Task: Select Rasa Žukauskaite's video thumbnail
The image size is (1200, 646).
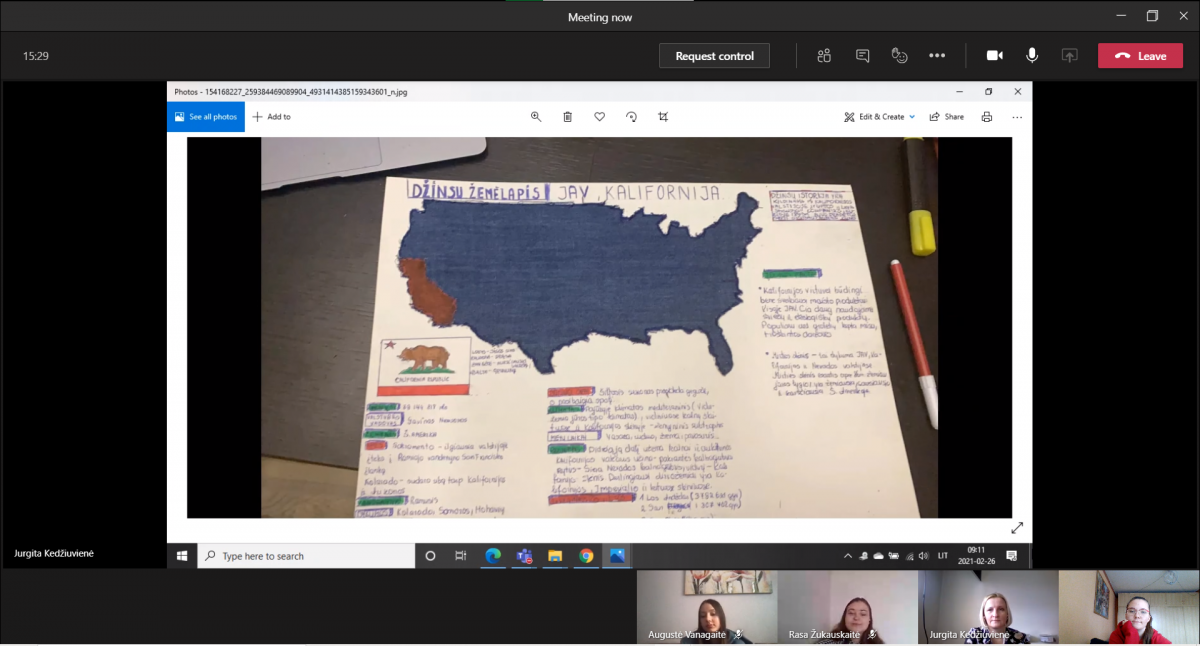Action: point(848,608)
